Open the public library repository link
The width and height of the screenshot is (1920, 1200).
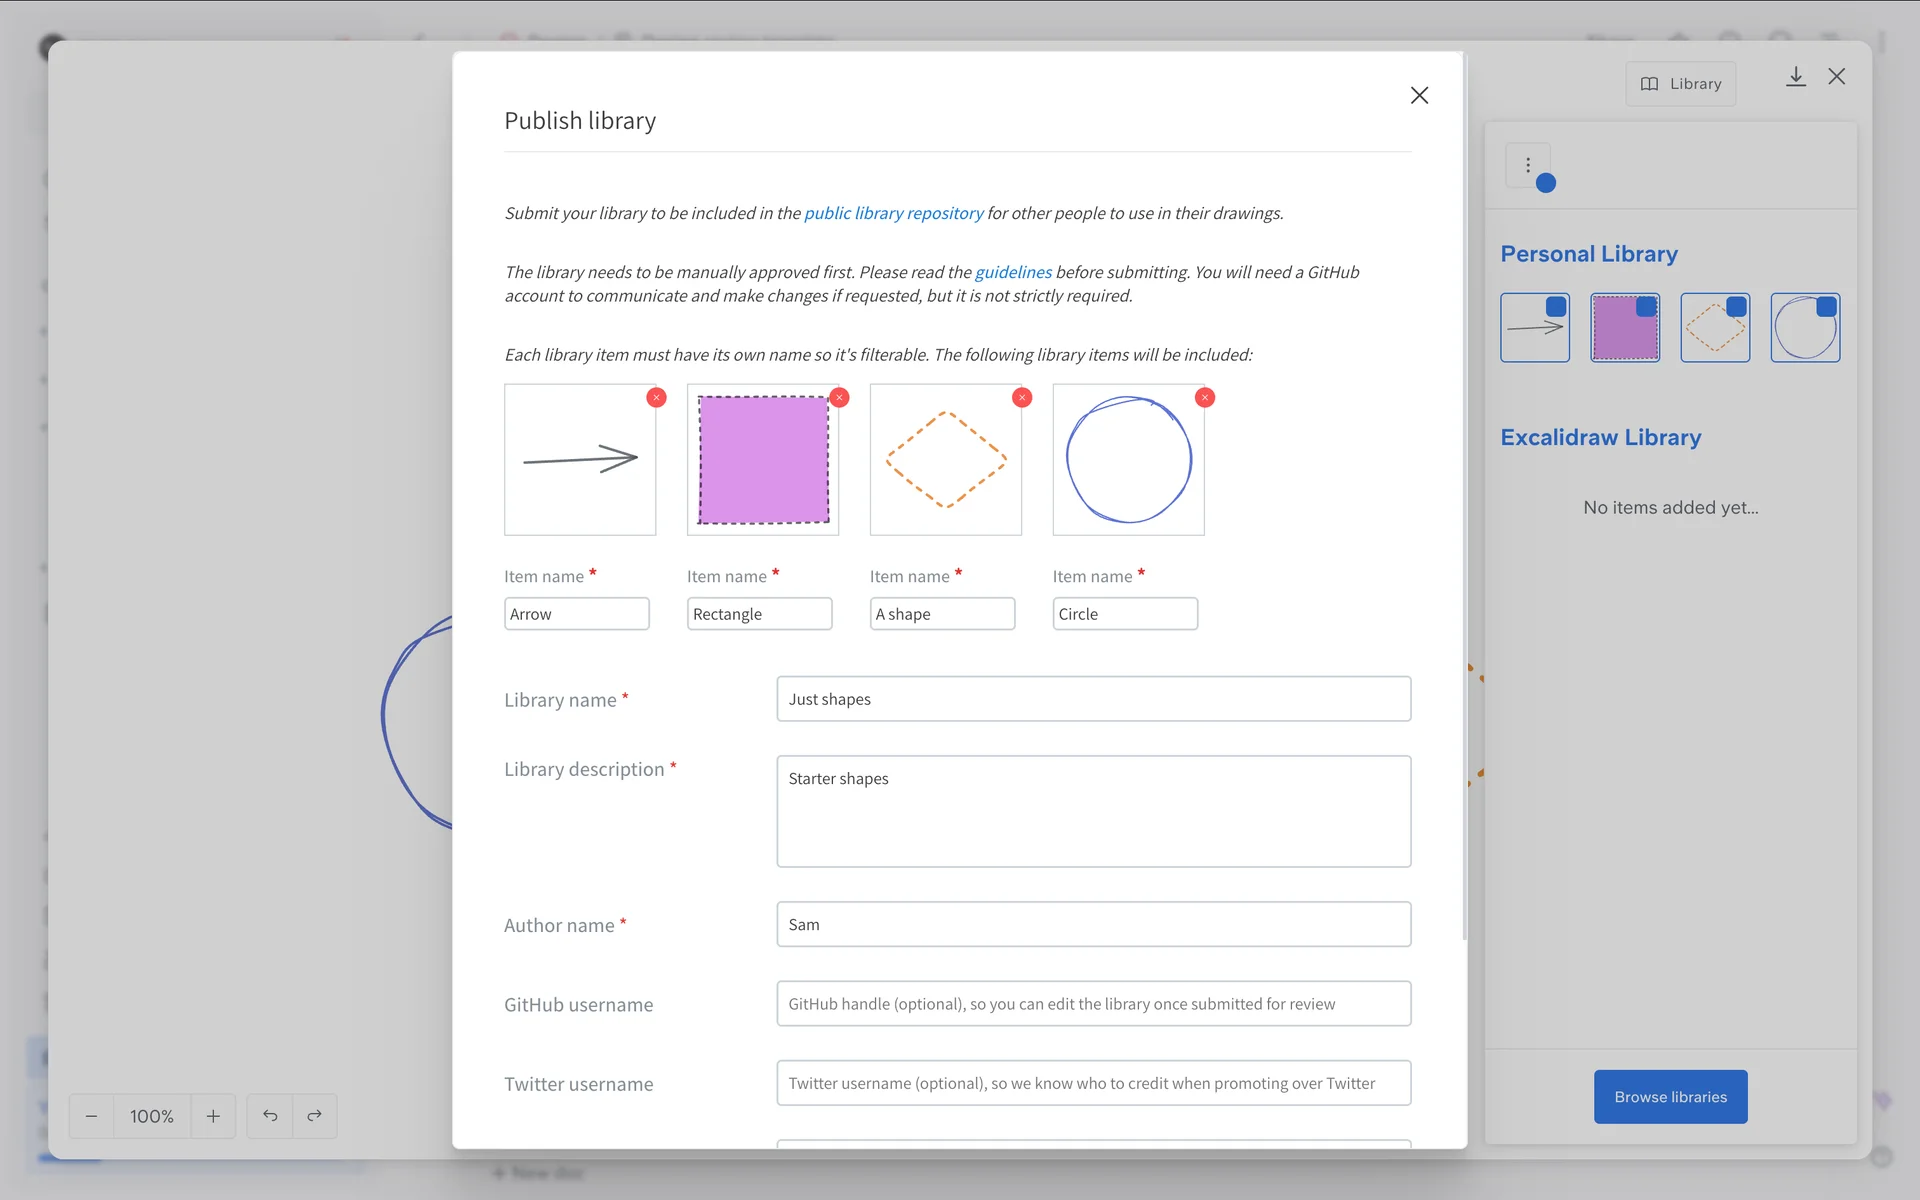893,213
